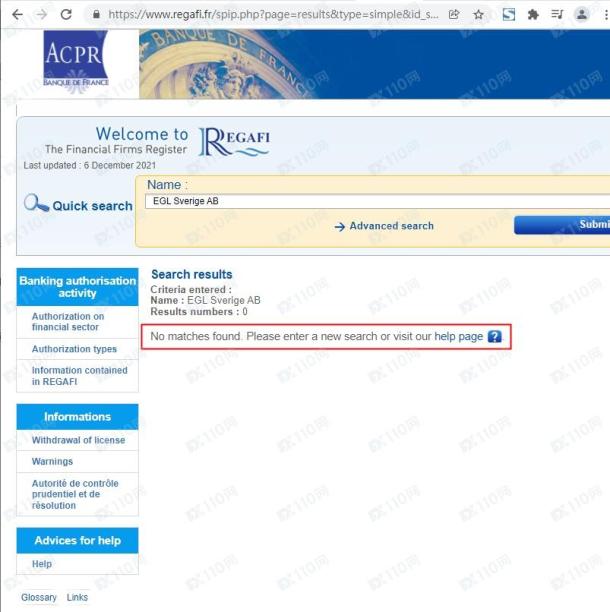Click the Banque de France banner image
Viewport: 610px width, 612px height.
(x=374, y=64)
